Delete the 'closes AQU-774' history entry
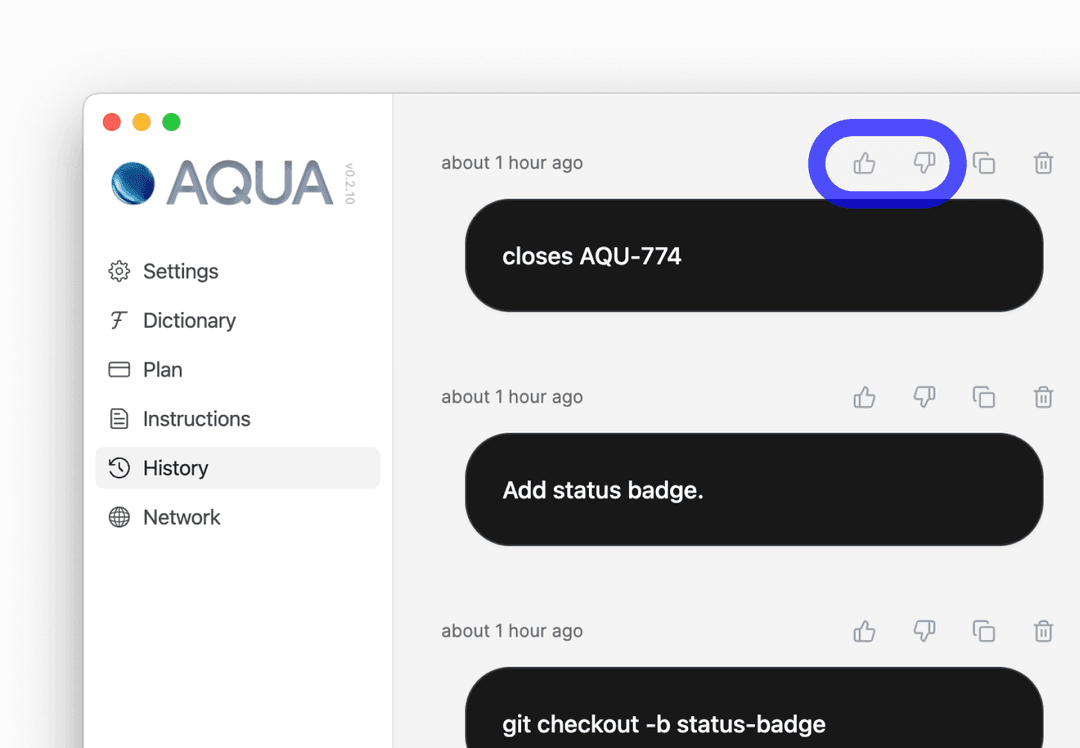Viewport: 1080px width, 748px height. (1043, 163)
